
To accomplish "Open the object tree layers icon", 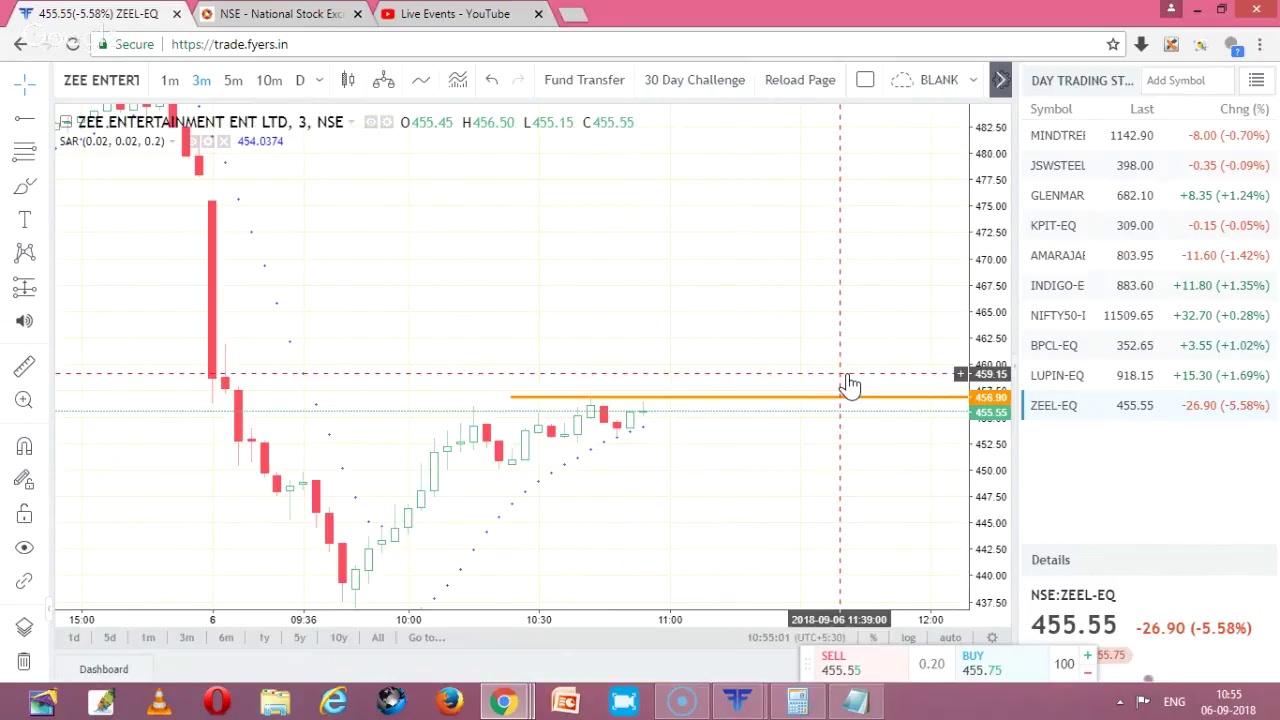I will pyautogui.click(x=25, y=627).
